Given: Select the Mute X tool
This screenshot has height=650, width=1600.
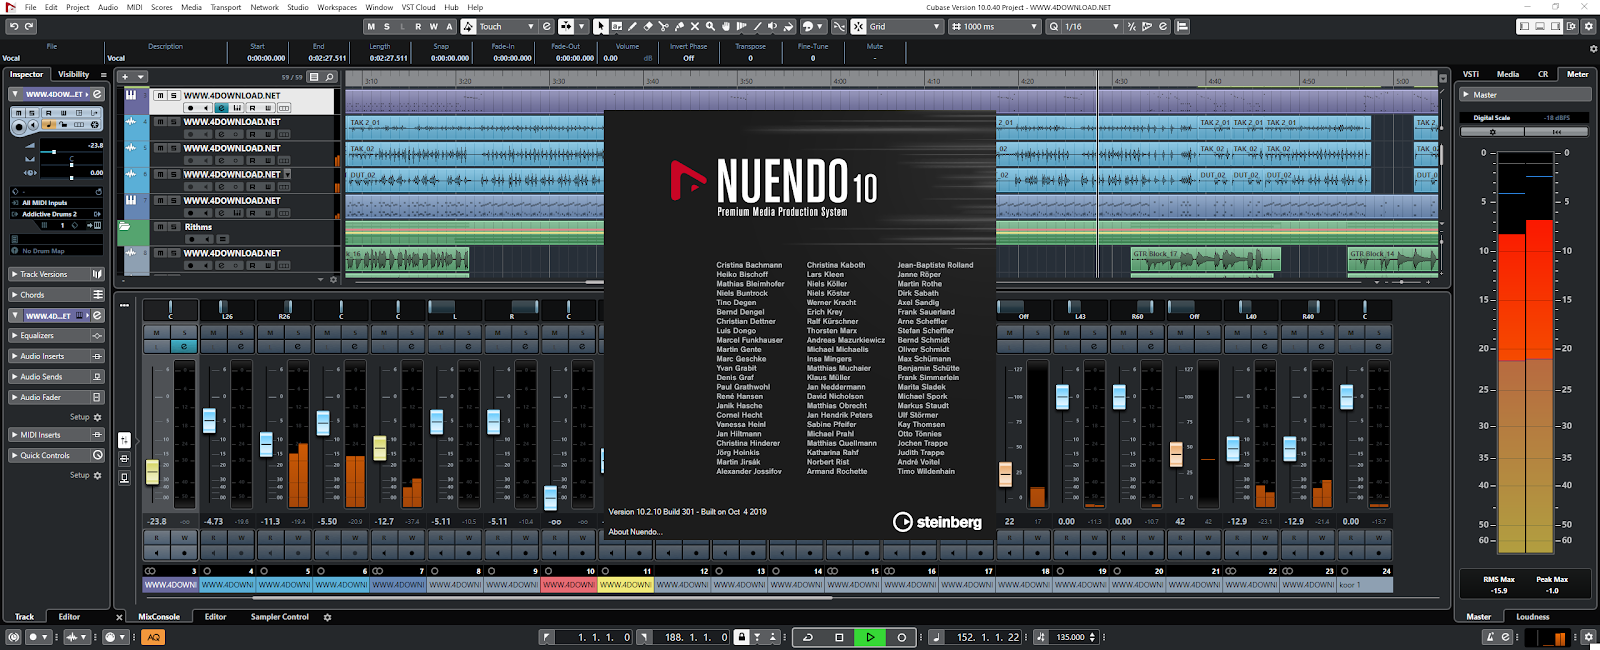Looking at the screenshot, I should tap(695, 26).
